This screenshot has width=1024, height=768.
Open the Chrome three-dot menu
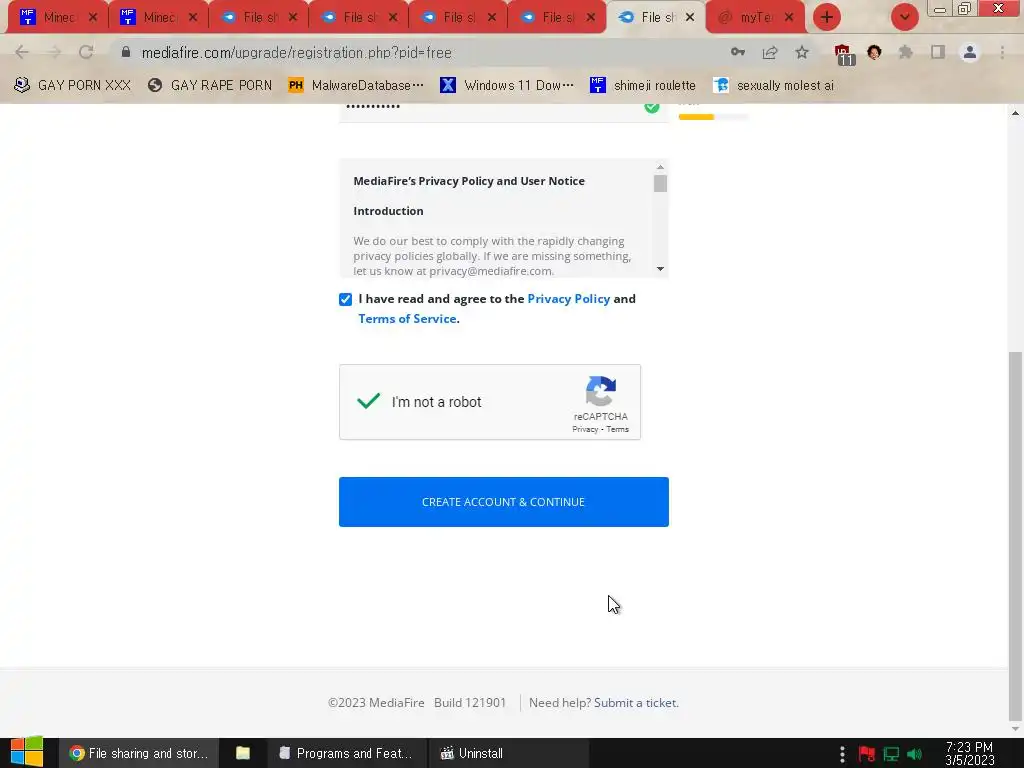click(x=1002, y=52)
